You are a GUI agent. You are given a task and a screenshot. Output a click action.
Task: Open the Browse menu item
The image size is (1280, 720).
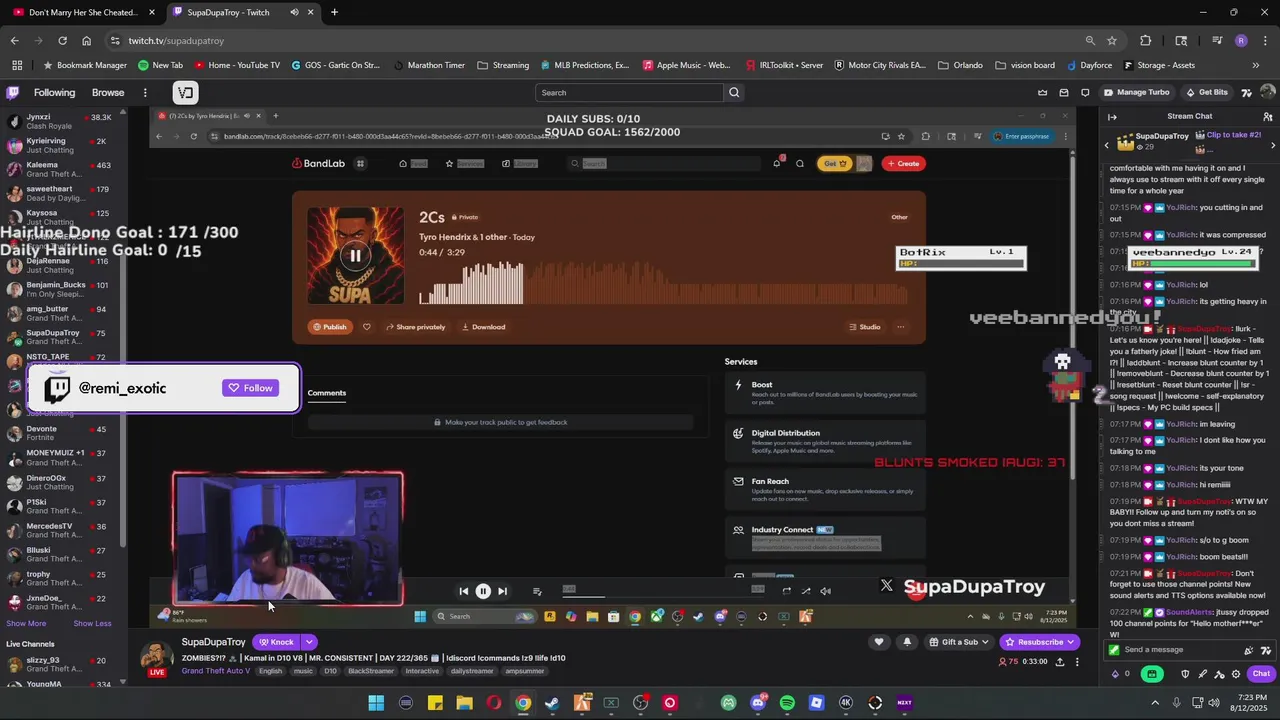tap(108, 92)
